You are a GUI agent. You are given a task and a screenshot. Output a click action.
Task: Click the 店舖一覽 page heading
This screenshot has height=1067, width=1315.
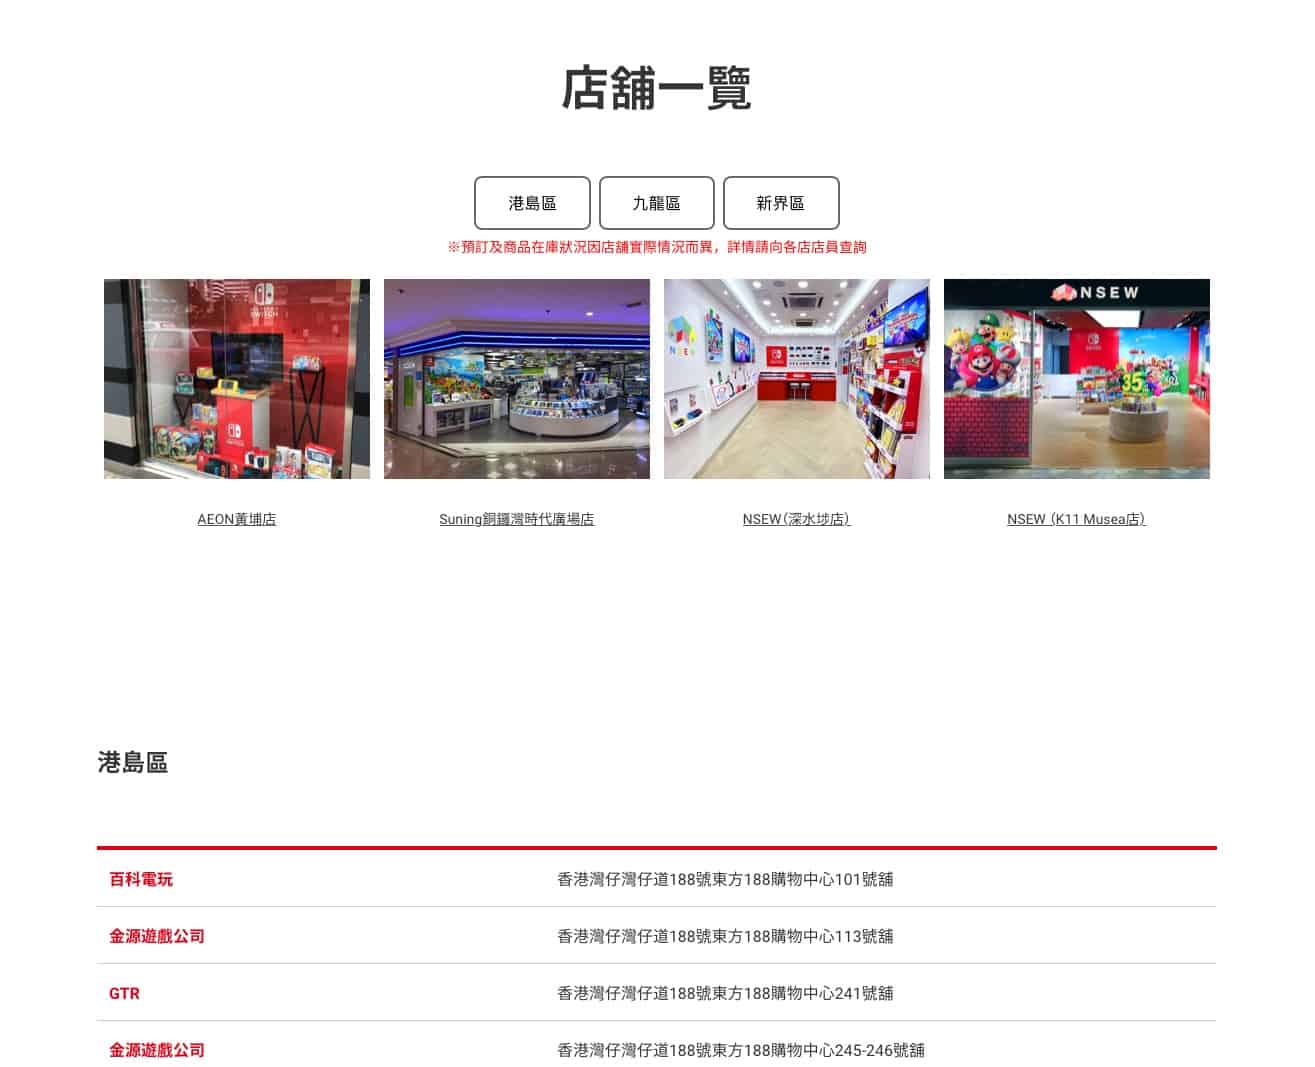[x=656, y=88]
